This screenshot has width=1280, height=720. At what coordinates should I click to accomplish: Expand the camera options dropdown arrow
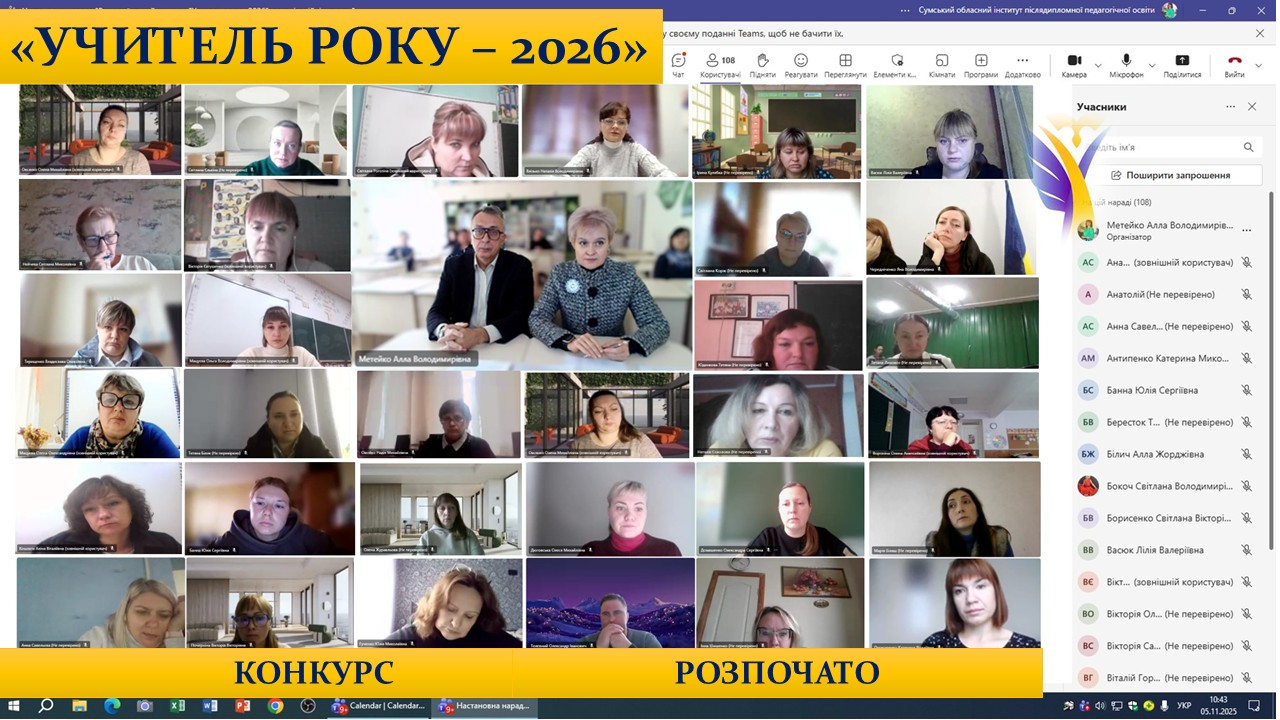point(1098,66)
